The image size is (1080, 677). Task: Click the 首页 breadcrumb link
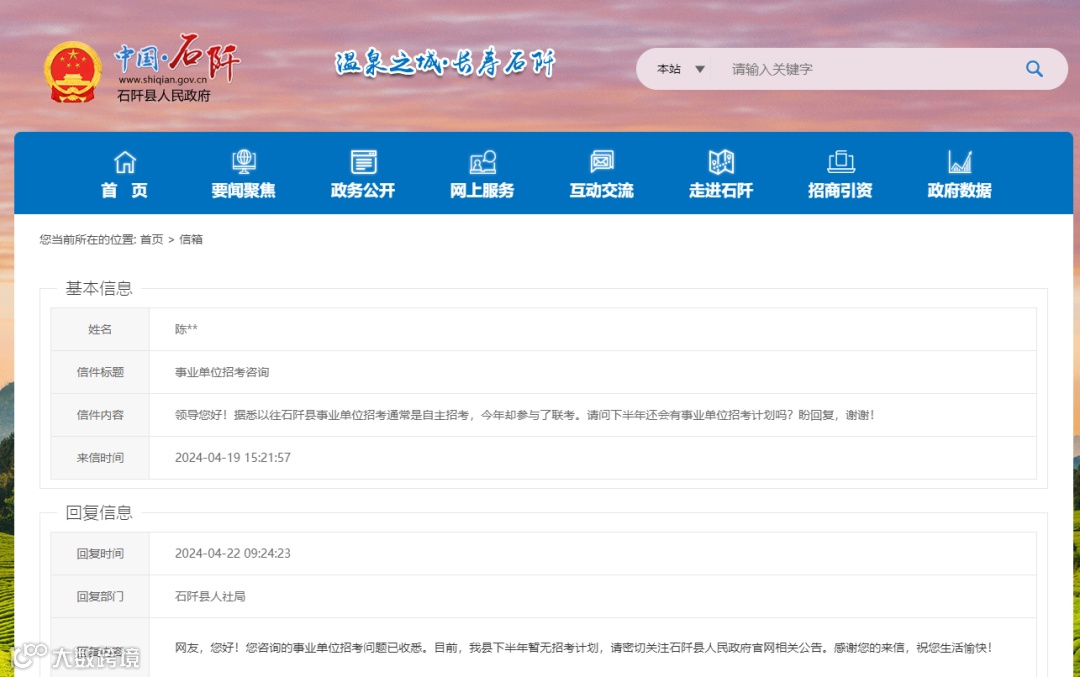152,239
